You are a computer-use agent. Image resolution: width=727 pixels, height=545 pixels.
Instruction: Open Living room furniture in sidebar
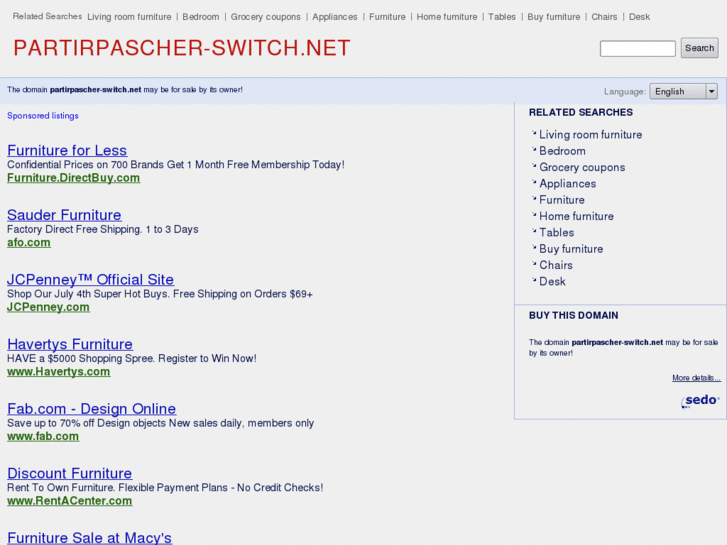(591, 135)
